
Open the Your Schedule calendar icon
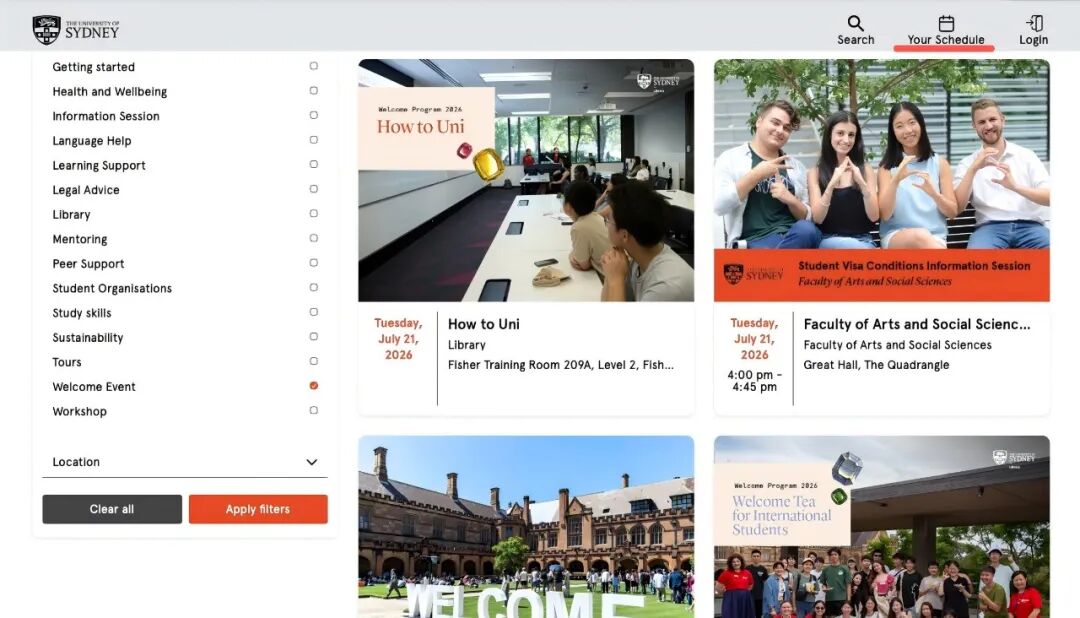(x=946, y=23)
